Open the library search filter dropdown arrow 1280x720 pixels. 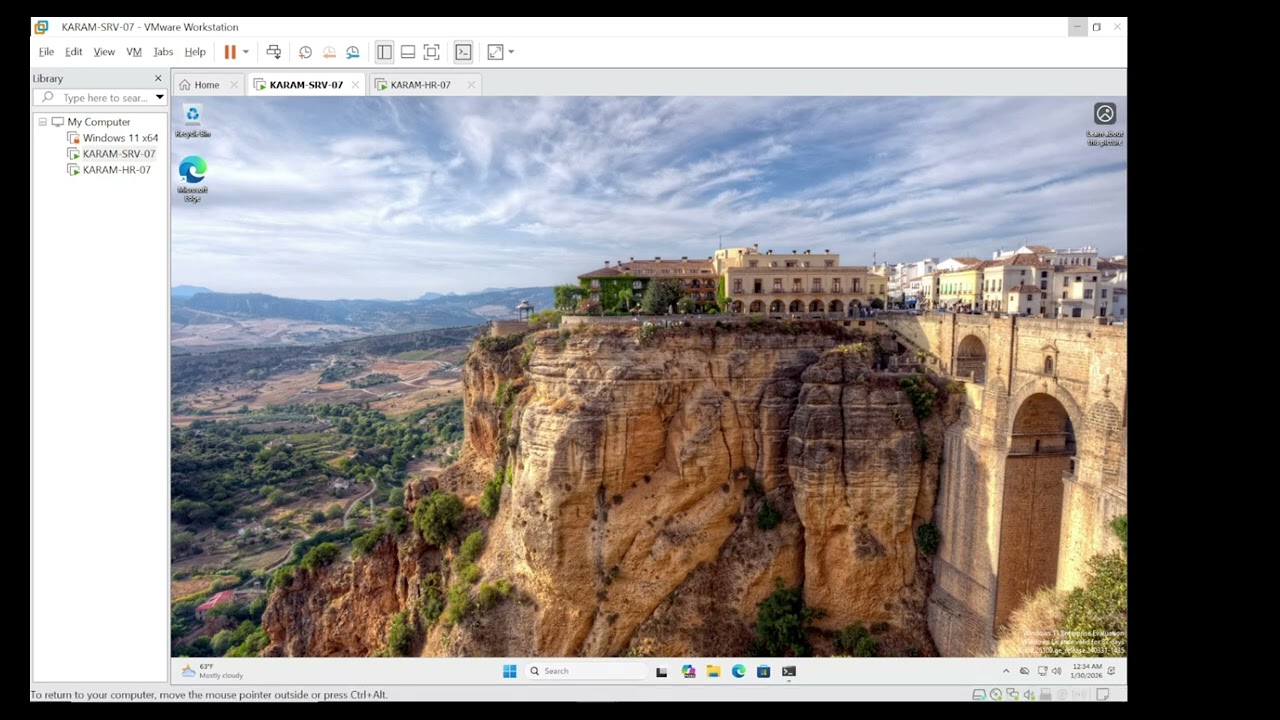click(x=159, y=97)
